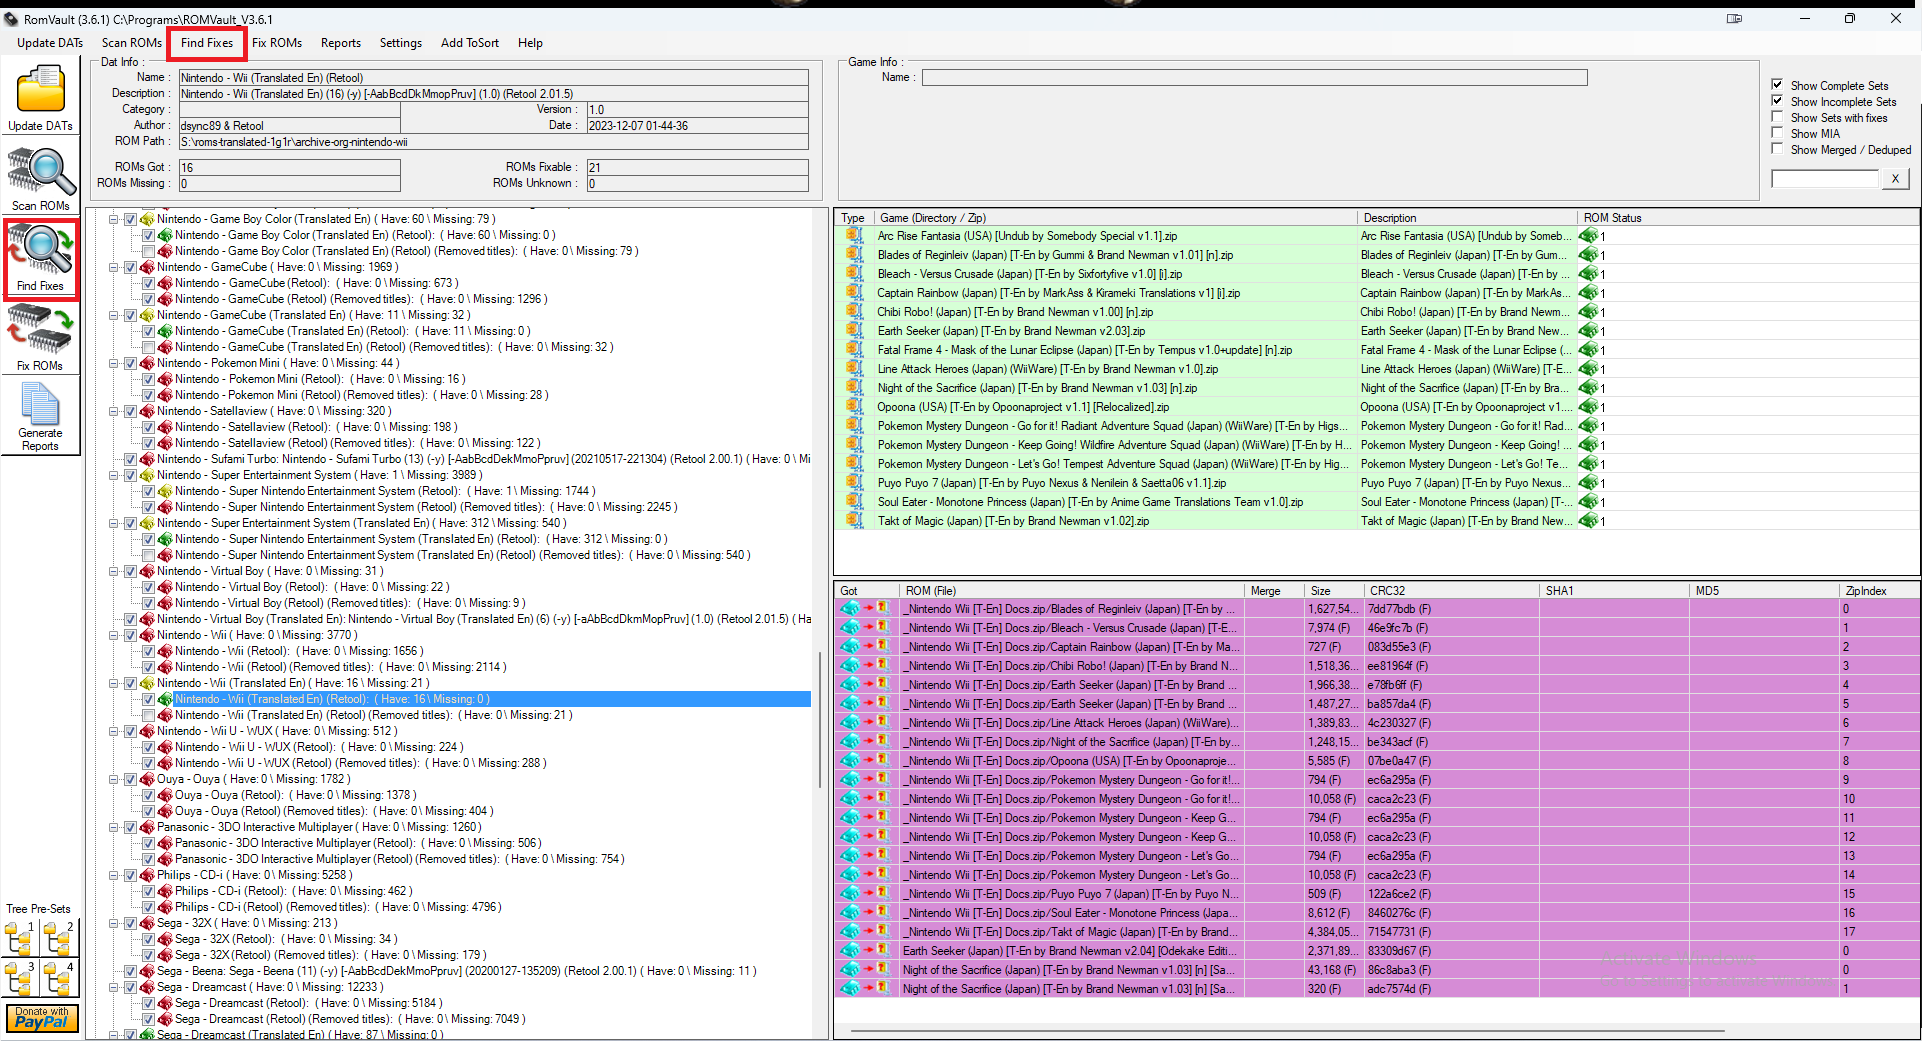Select Tree Pre-Set 1 icon
Viewport: 1922px width, 1041px height.
pyautogui.click(x=20, y=938)
